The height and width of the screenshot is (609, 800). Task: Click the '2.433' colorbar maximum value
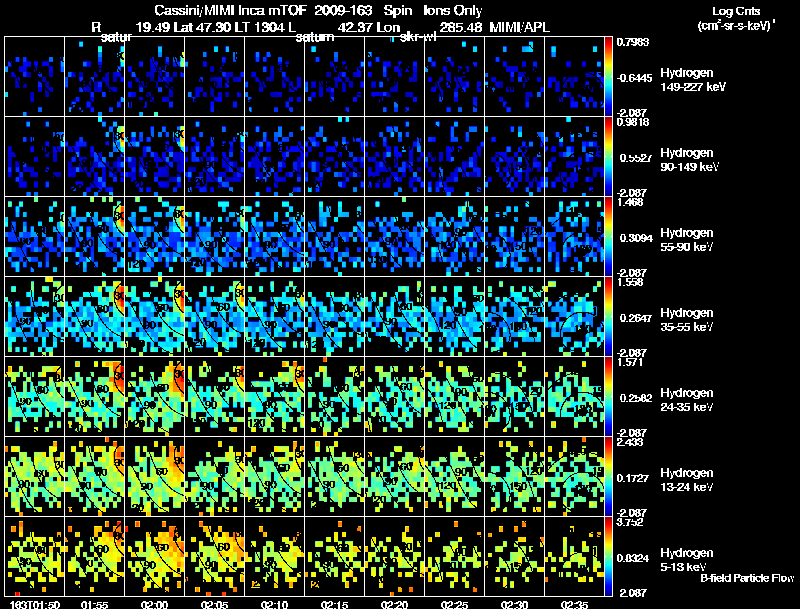[x=630, y=442]
